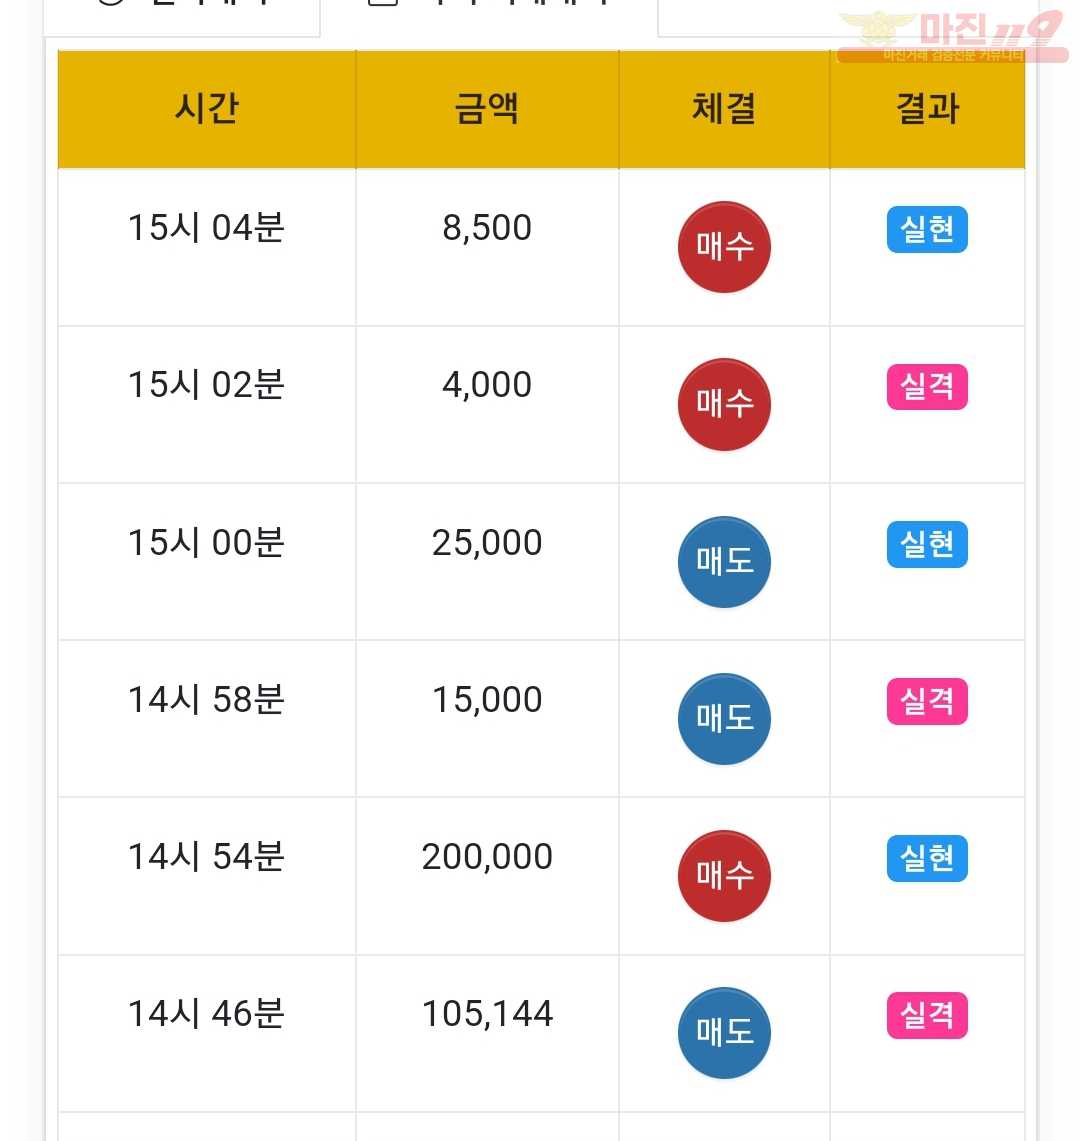The width and height of the screenshot is (1080, 1141).
Task: Select the 실현 label for 15시 04분
Action: coord(927,229)
